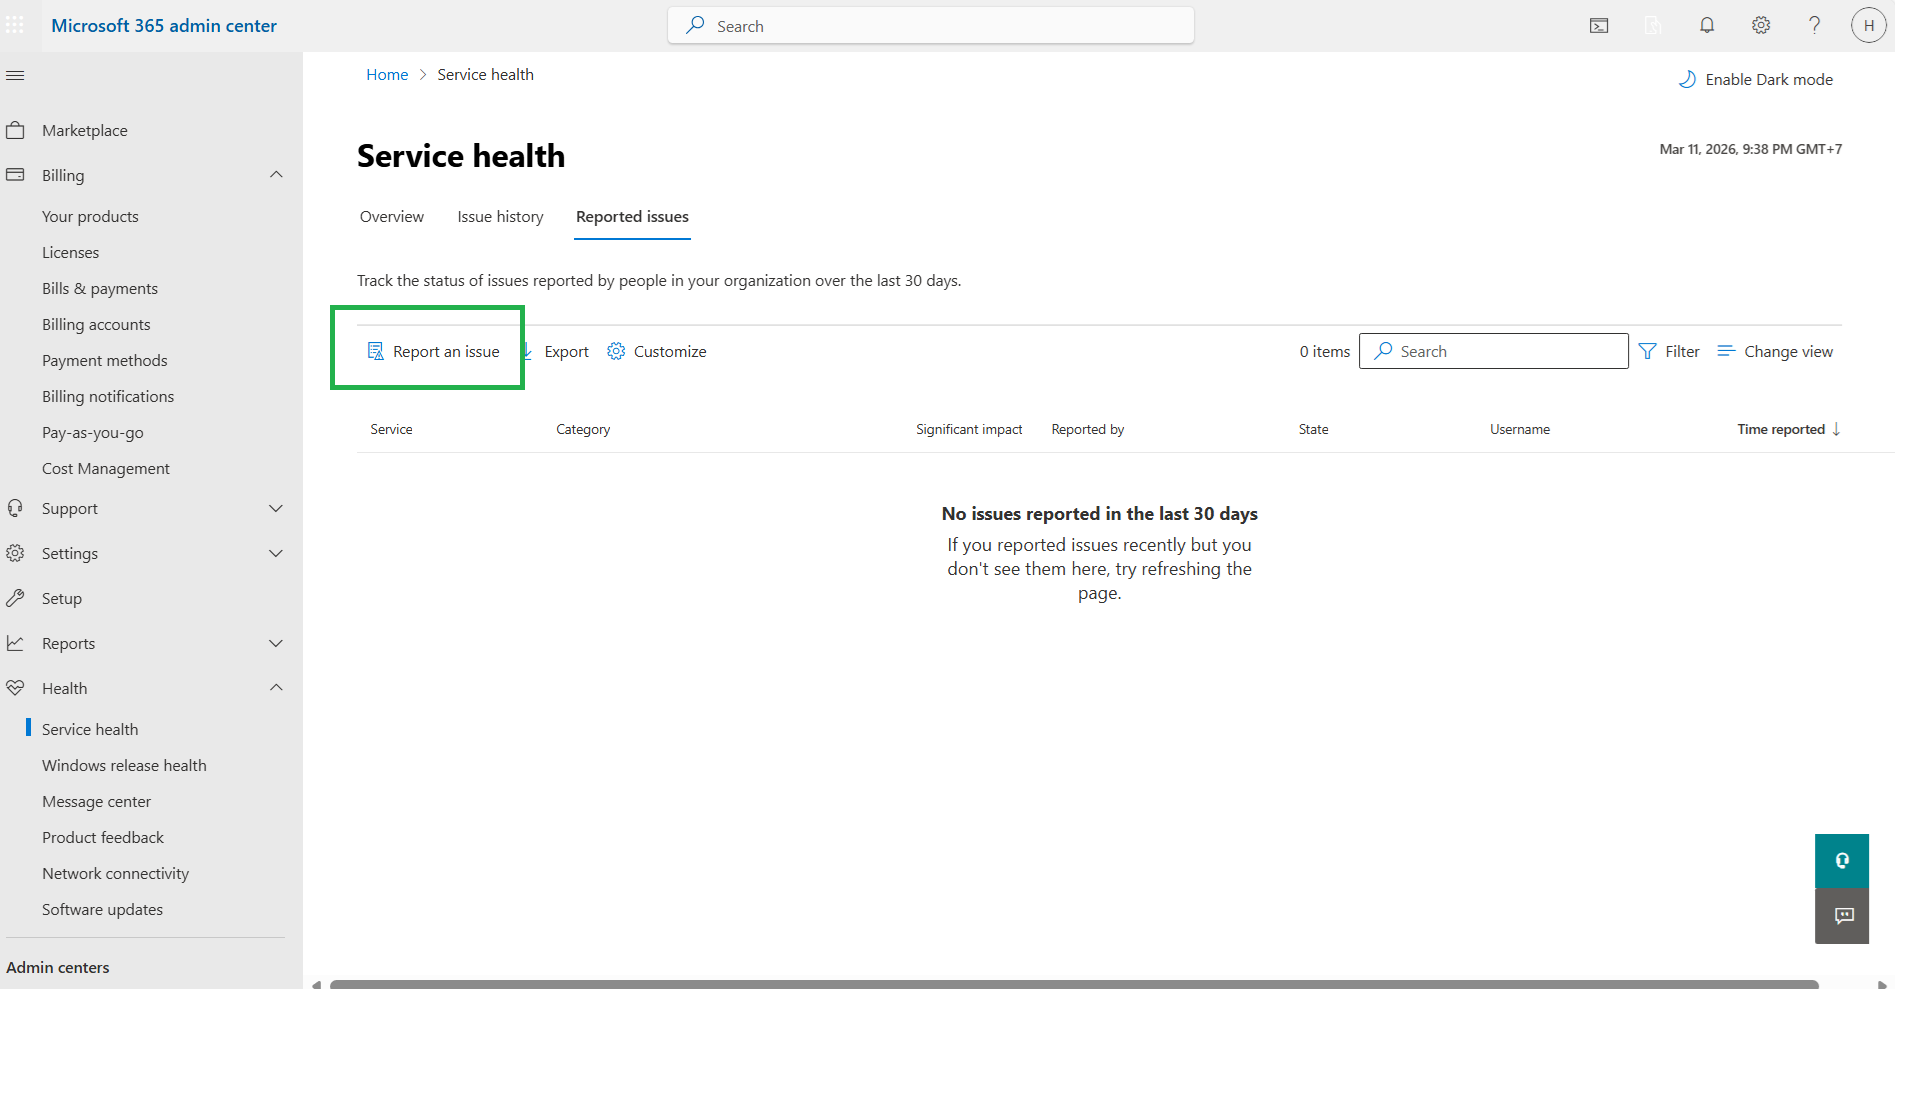Click the horizontal scrollbar at bottom
This screenshot has height=1120, width=1906.
(x=1074, y=984)
